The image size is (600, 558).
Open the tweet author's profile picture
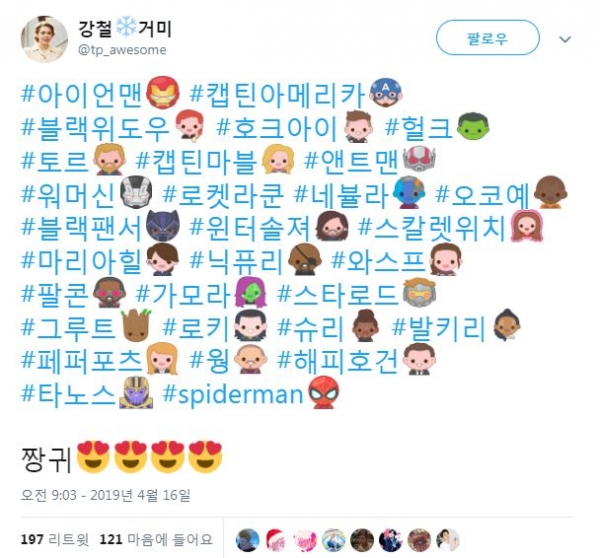(x=44, y=39)
